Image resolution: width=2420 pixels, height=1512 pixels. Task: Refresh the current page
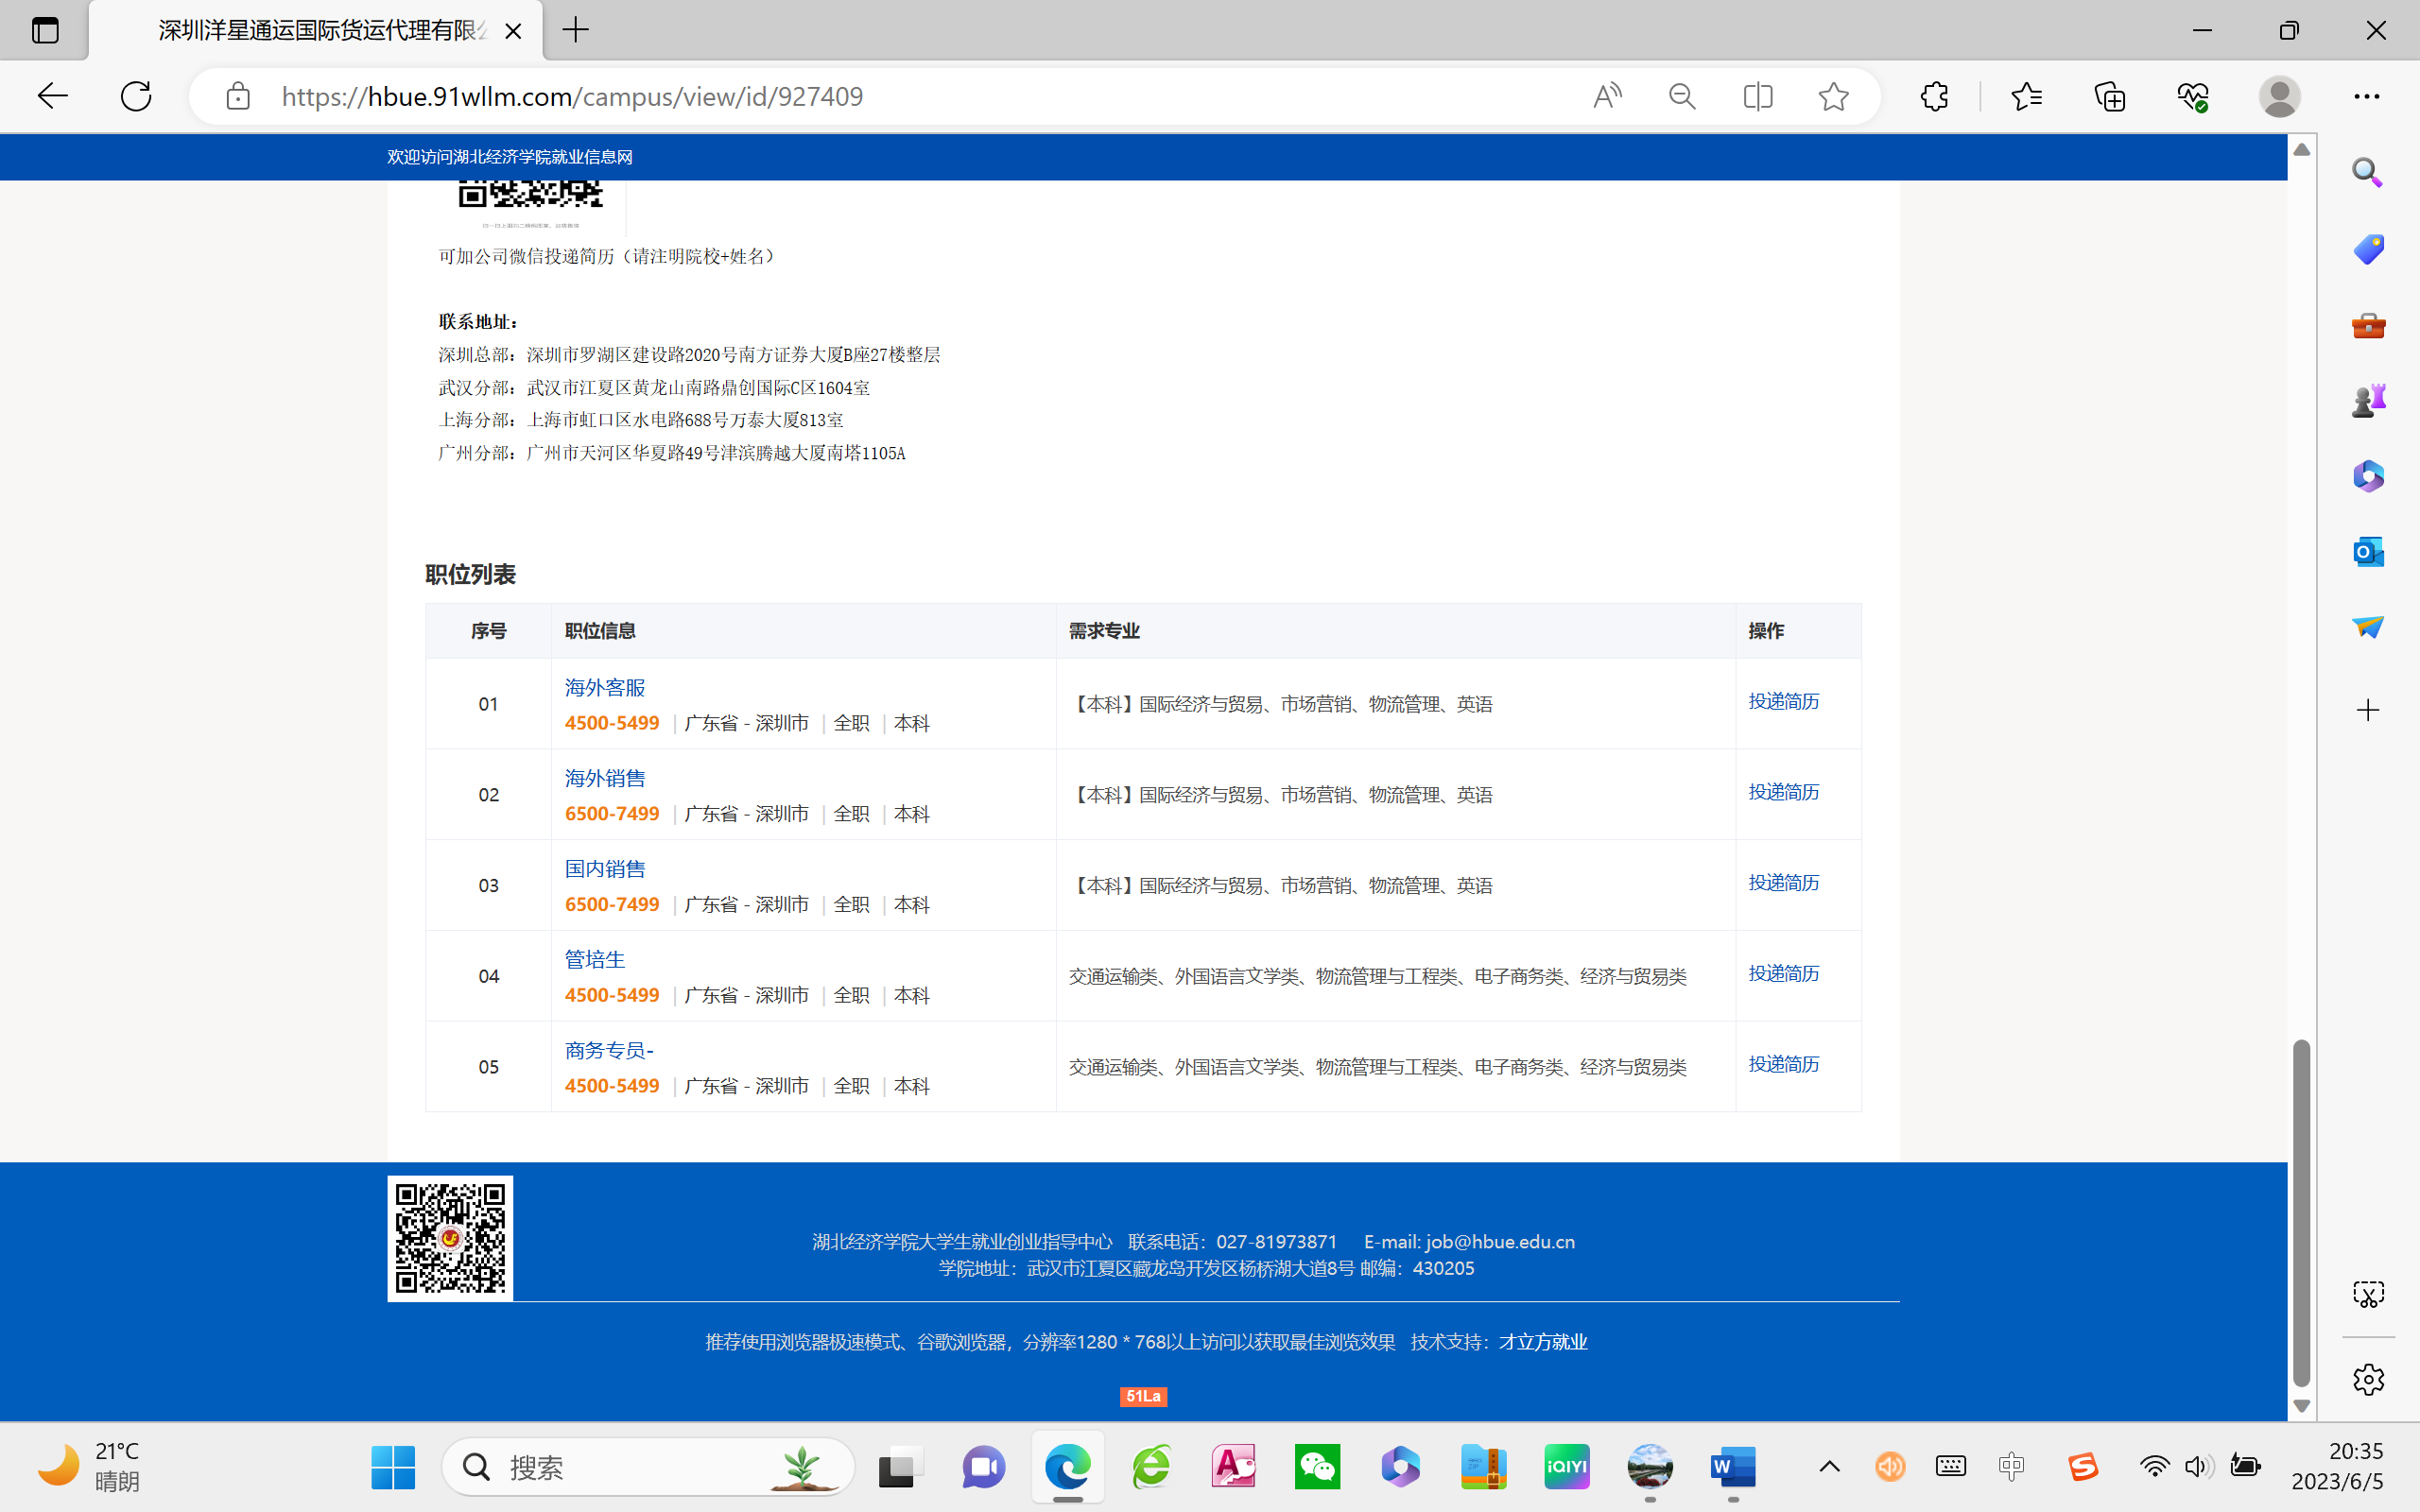point(136,96)
